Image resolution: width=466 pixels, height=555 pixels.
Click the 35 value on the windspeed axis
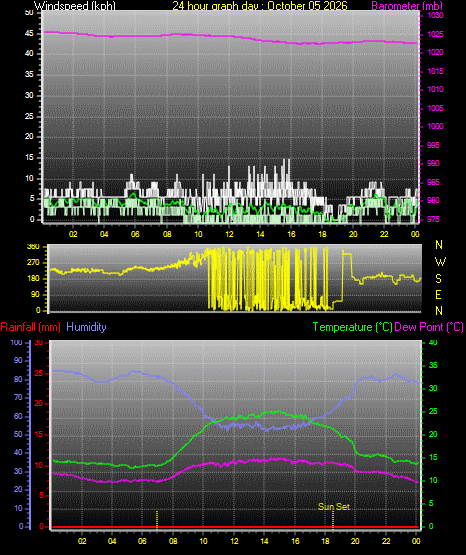pos(29,74)
